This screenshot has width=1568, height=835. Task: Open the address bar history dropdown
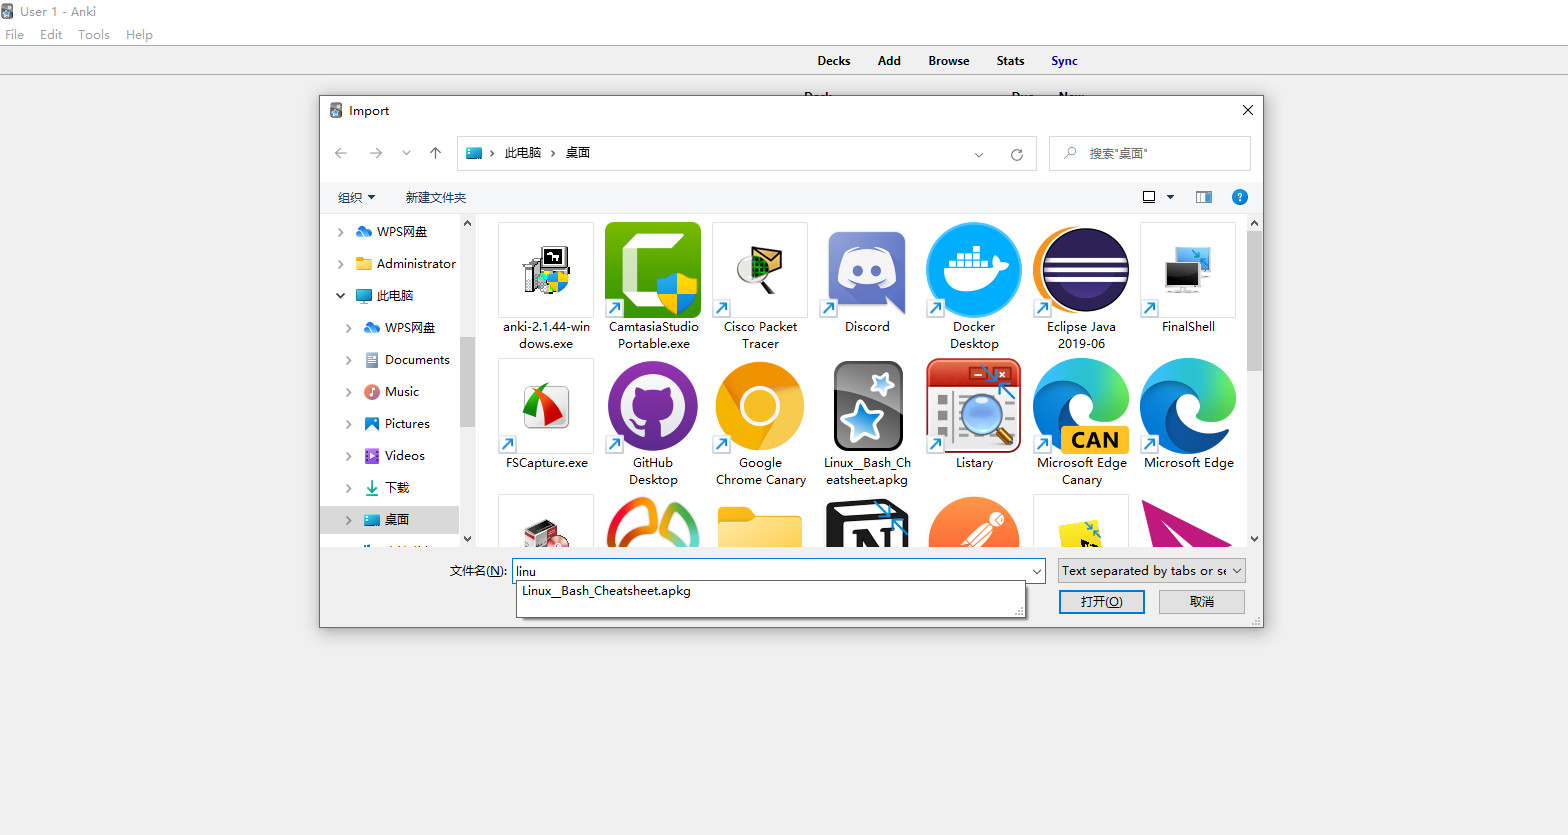pos(979,154)
